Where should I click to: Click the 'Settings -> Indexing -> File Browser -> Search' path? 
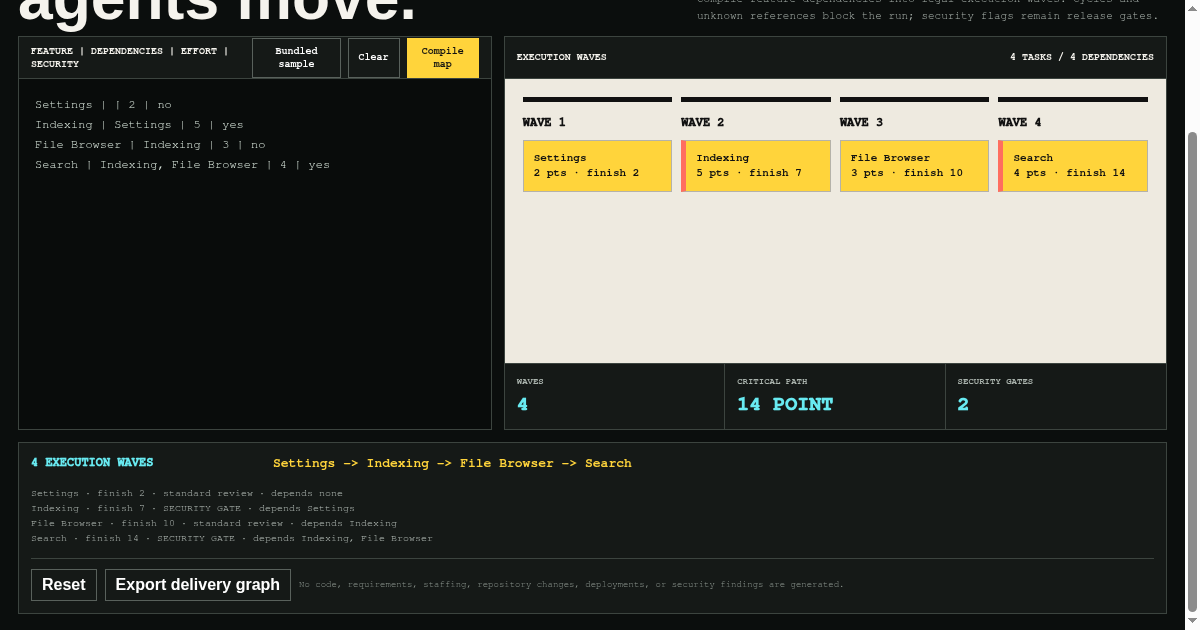(452, 463)
